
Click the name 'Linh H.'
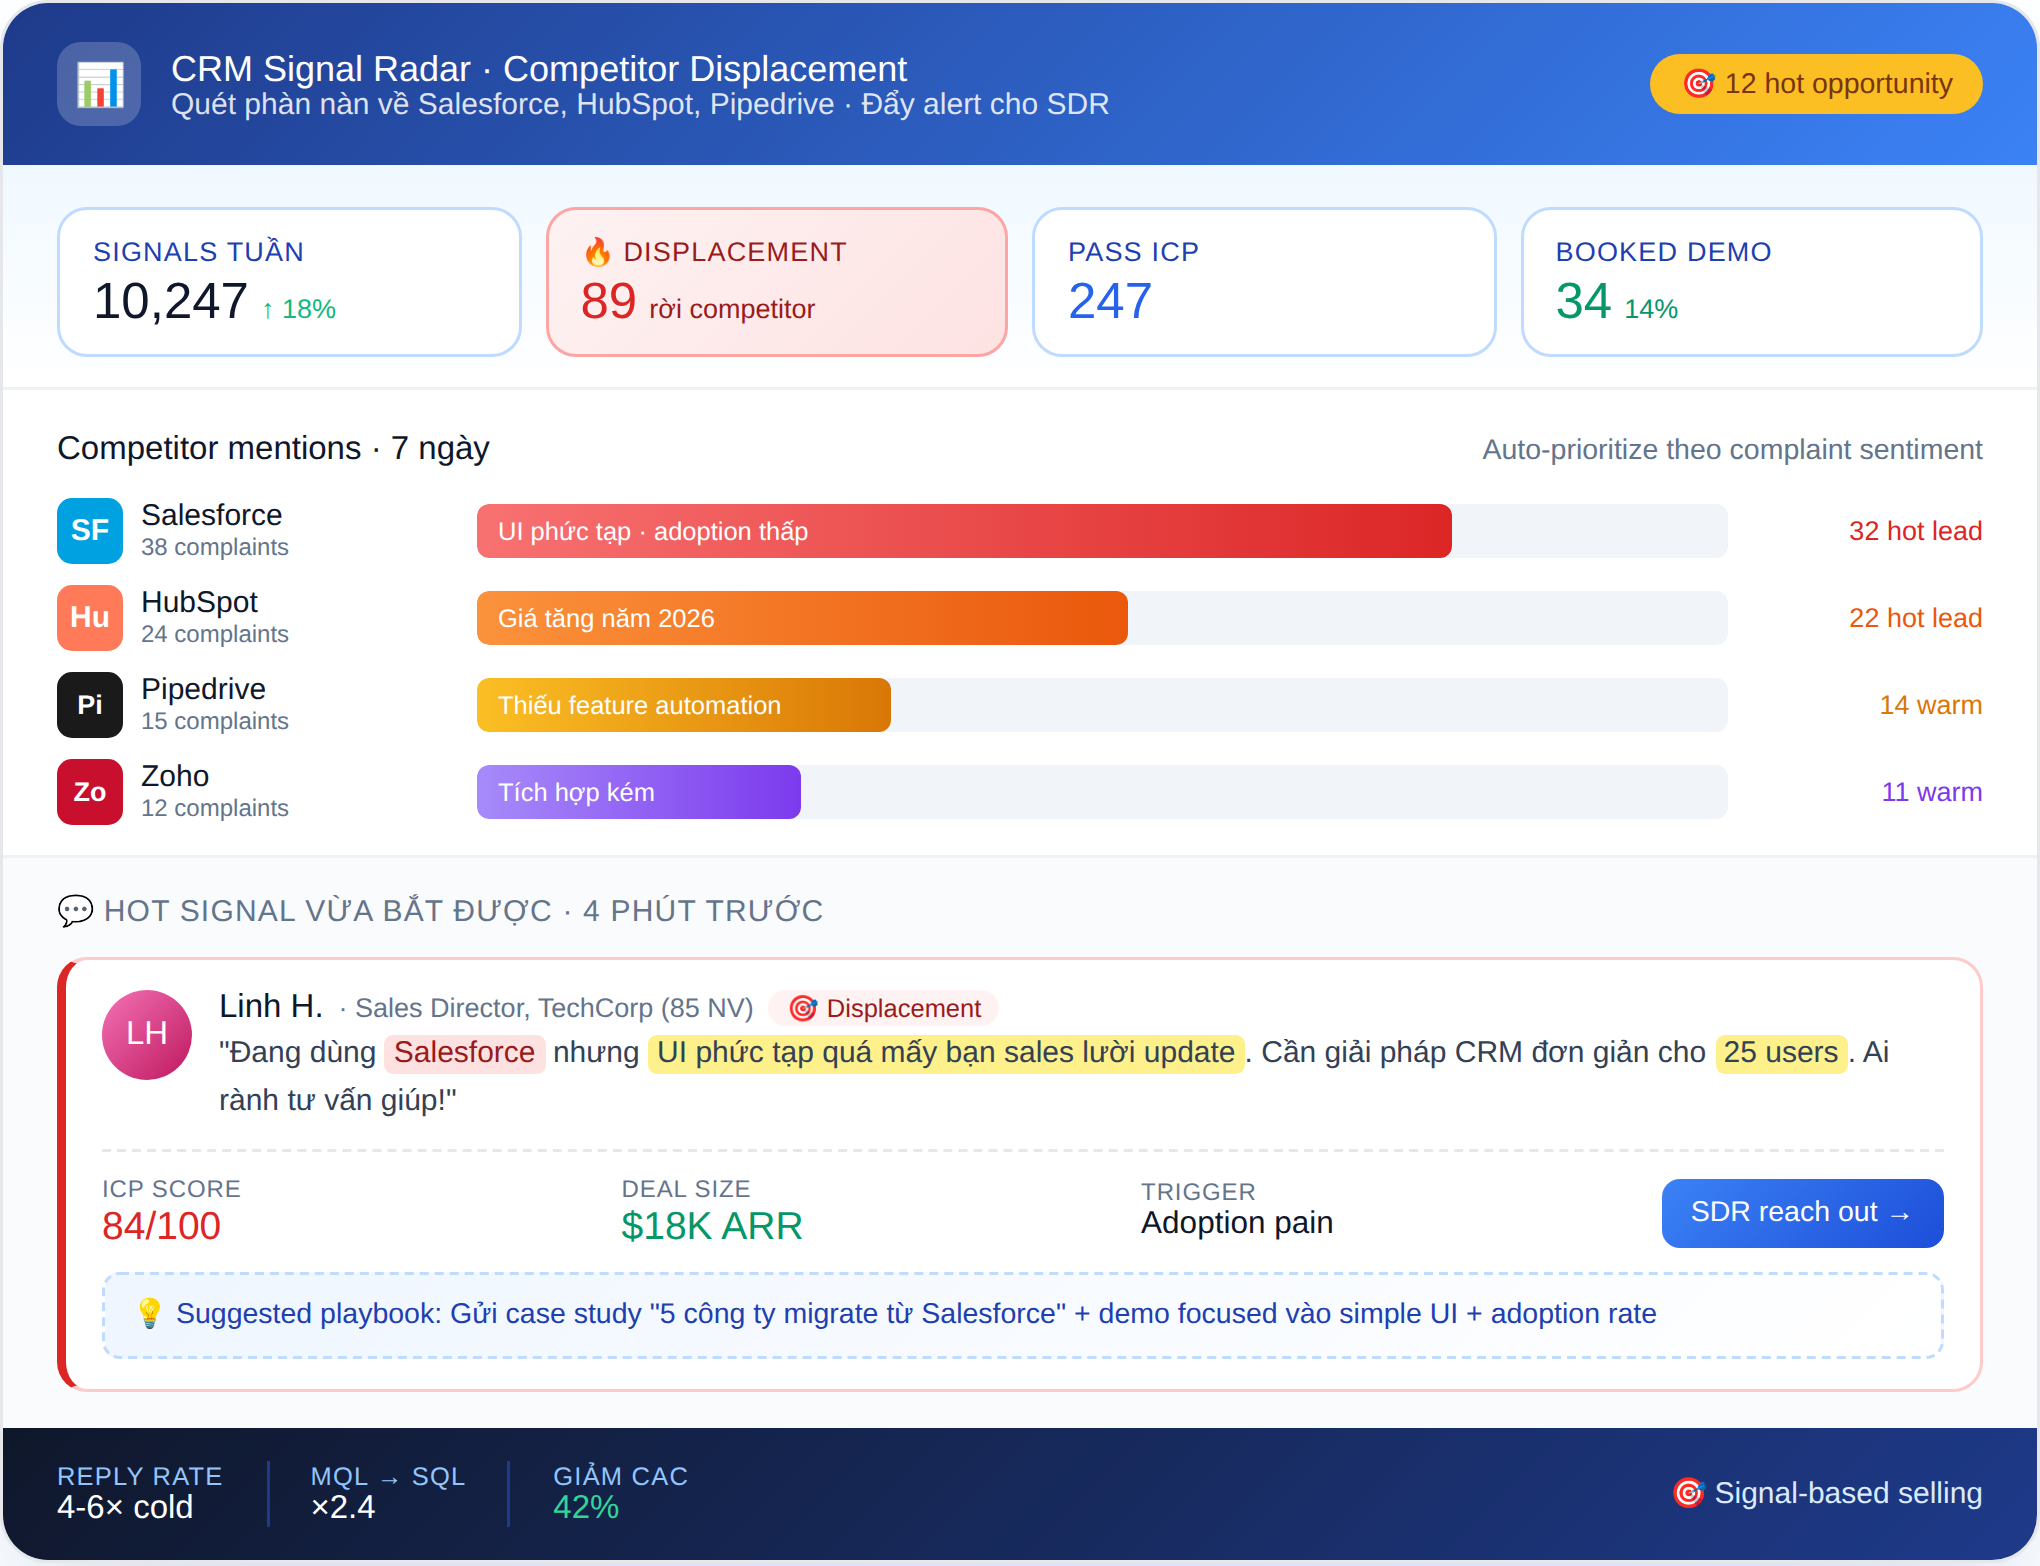point(271,1006)
